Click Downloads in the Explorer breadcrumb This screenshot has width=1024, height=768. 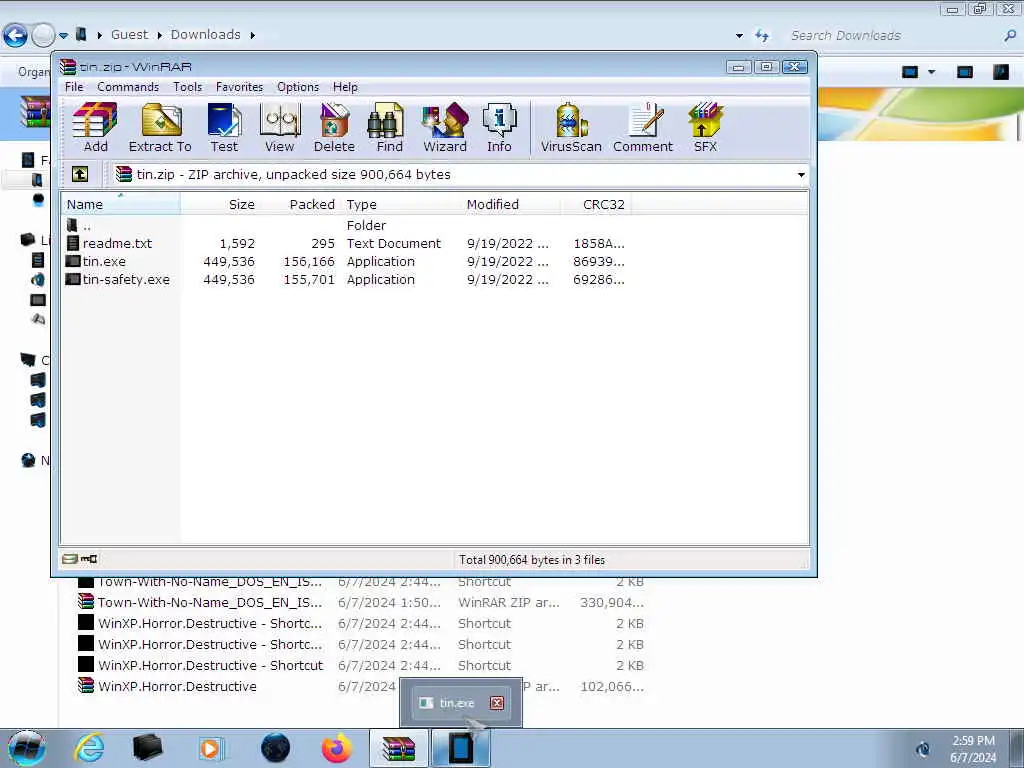(x=206, y=35)
